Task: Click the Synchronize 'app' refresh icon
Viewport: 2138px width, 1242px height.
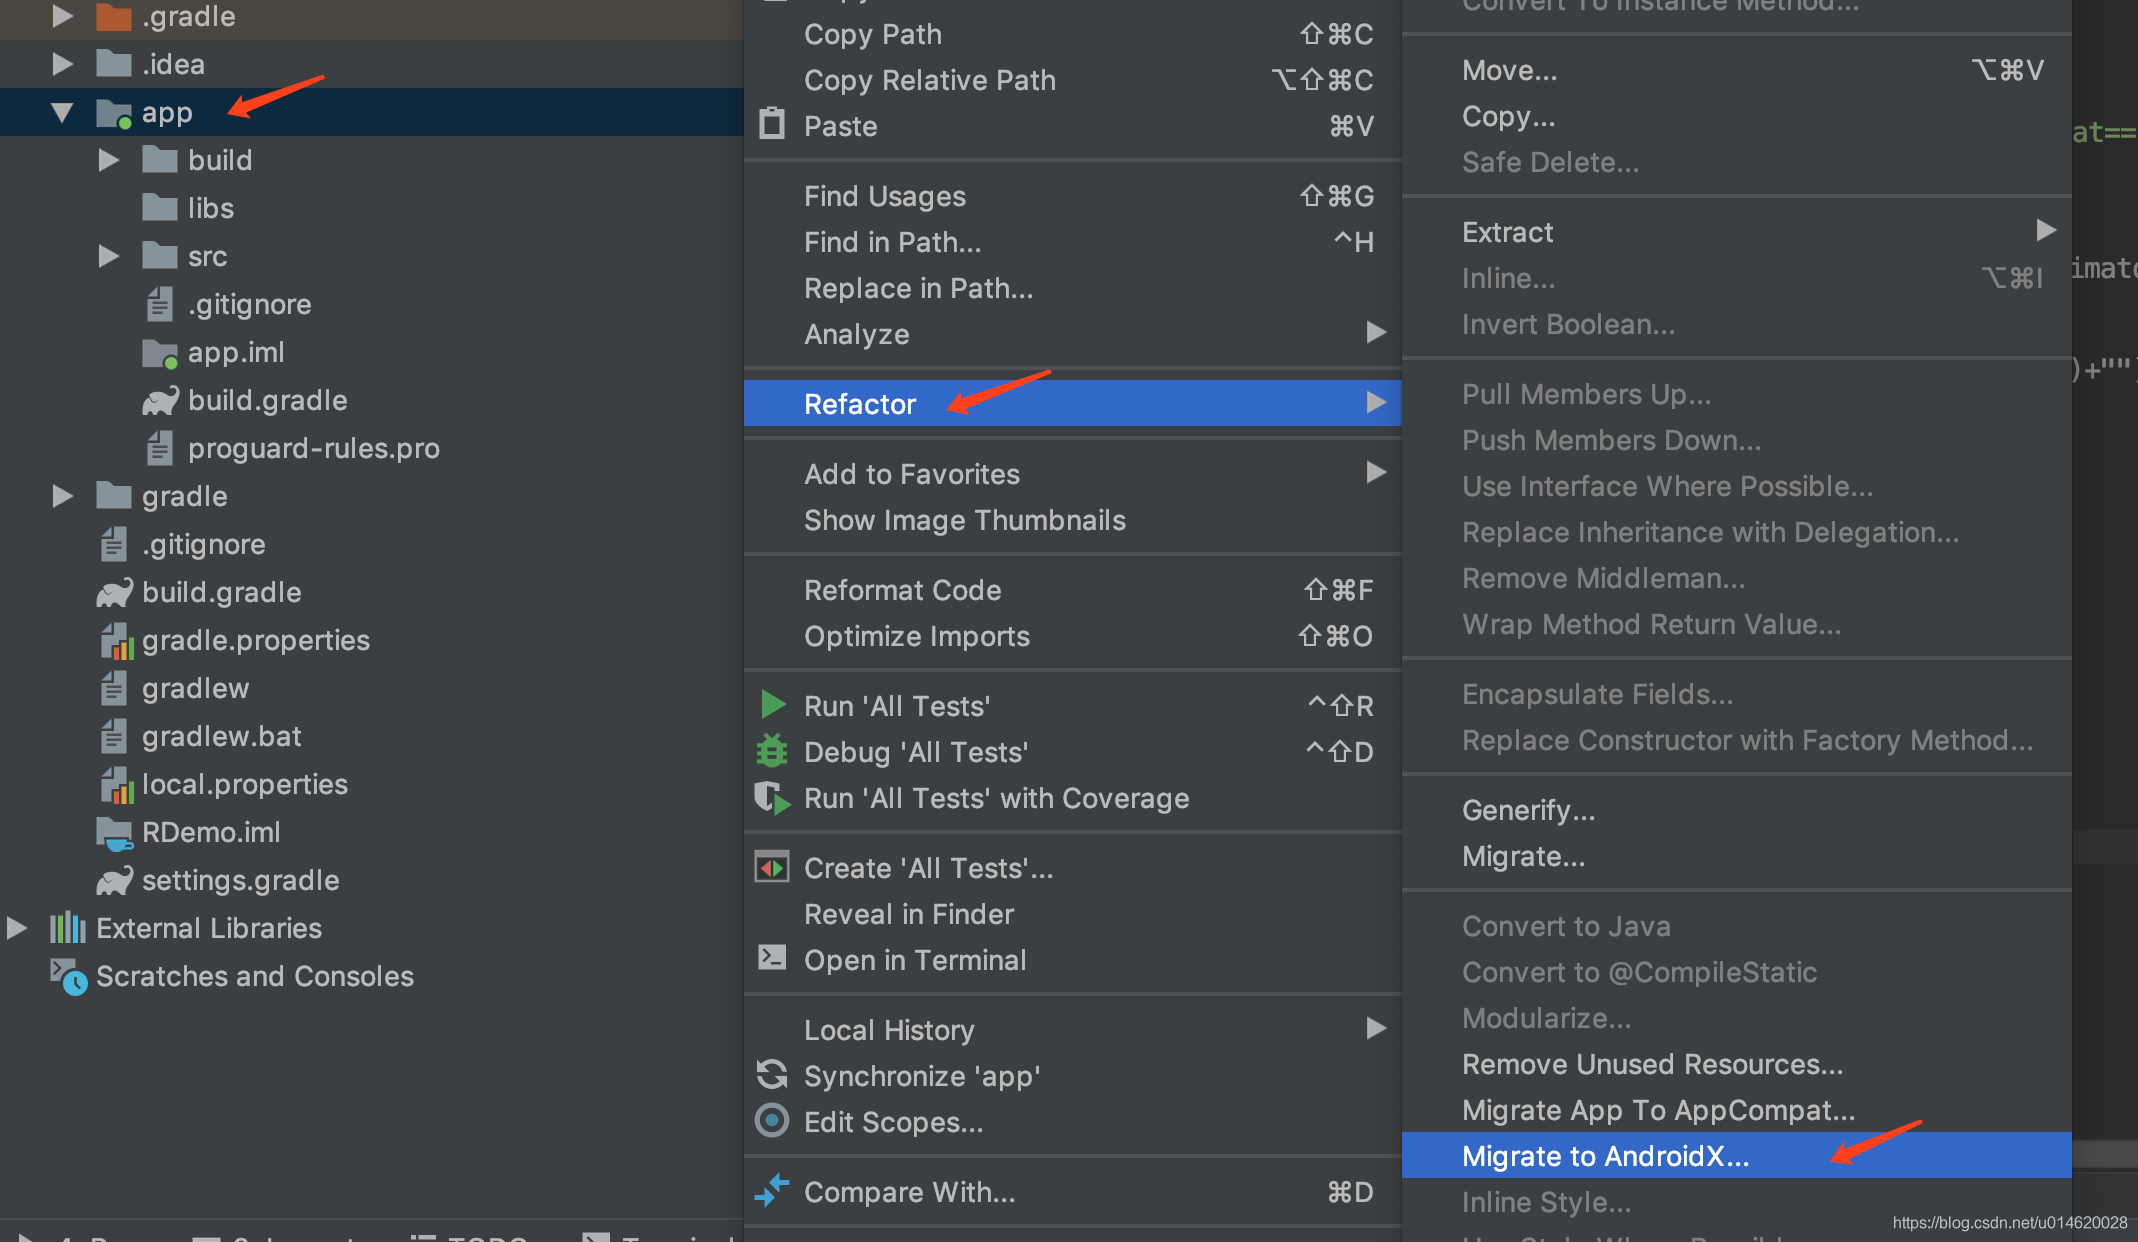Action: [x=772, y=1075]
